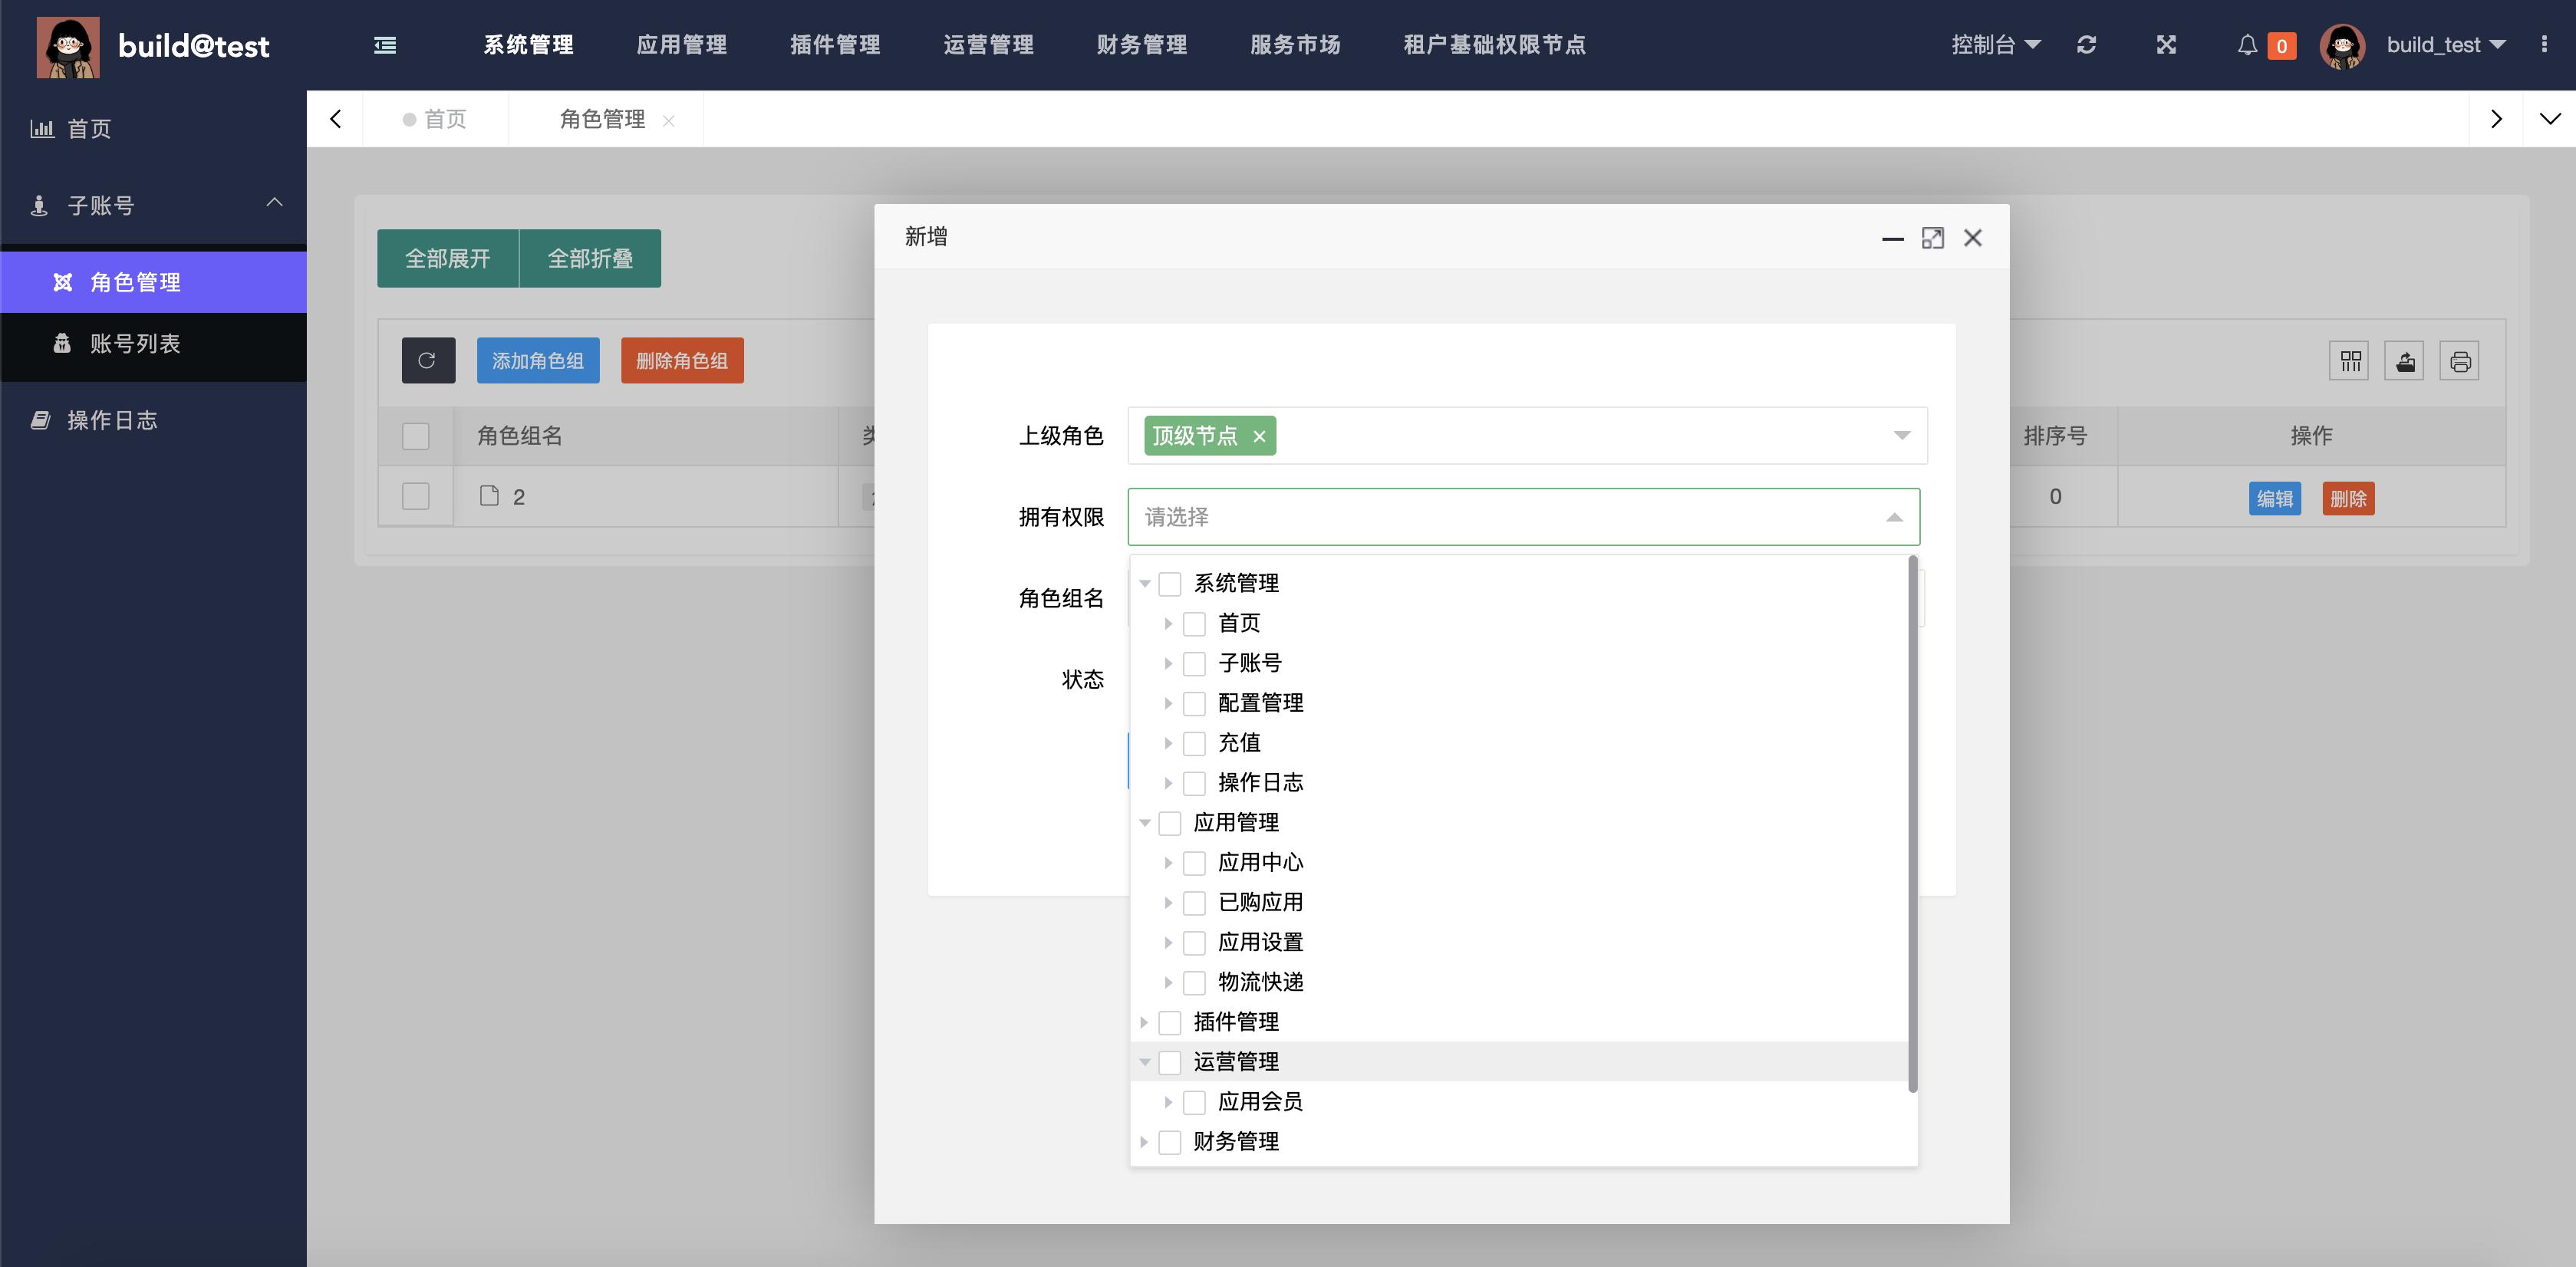
Task: Tick the checkbox for role group 2
Action: [416, 495]
